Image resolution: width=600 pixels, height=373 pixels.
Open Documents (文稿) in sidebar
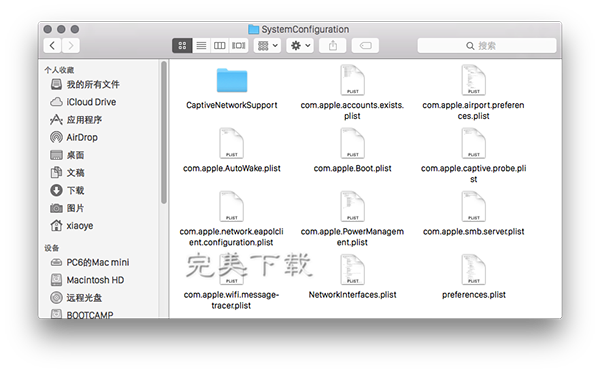tap(67, 173)
